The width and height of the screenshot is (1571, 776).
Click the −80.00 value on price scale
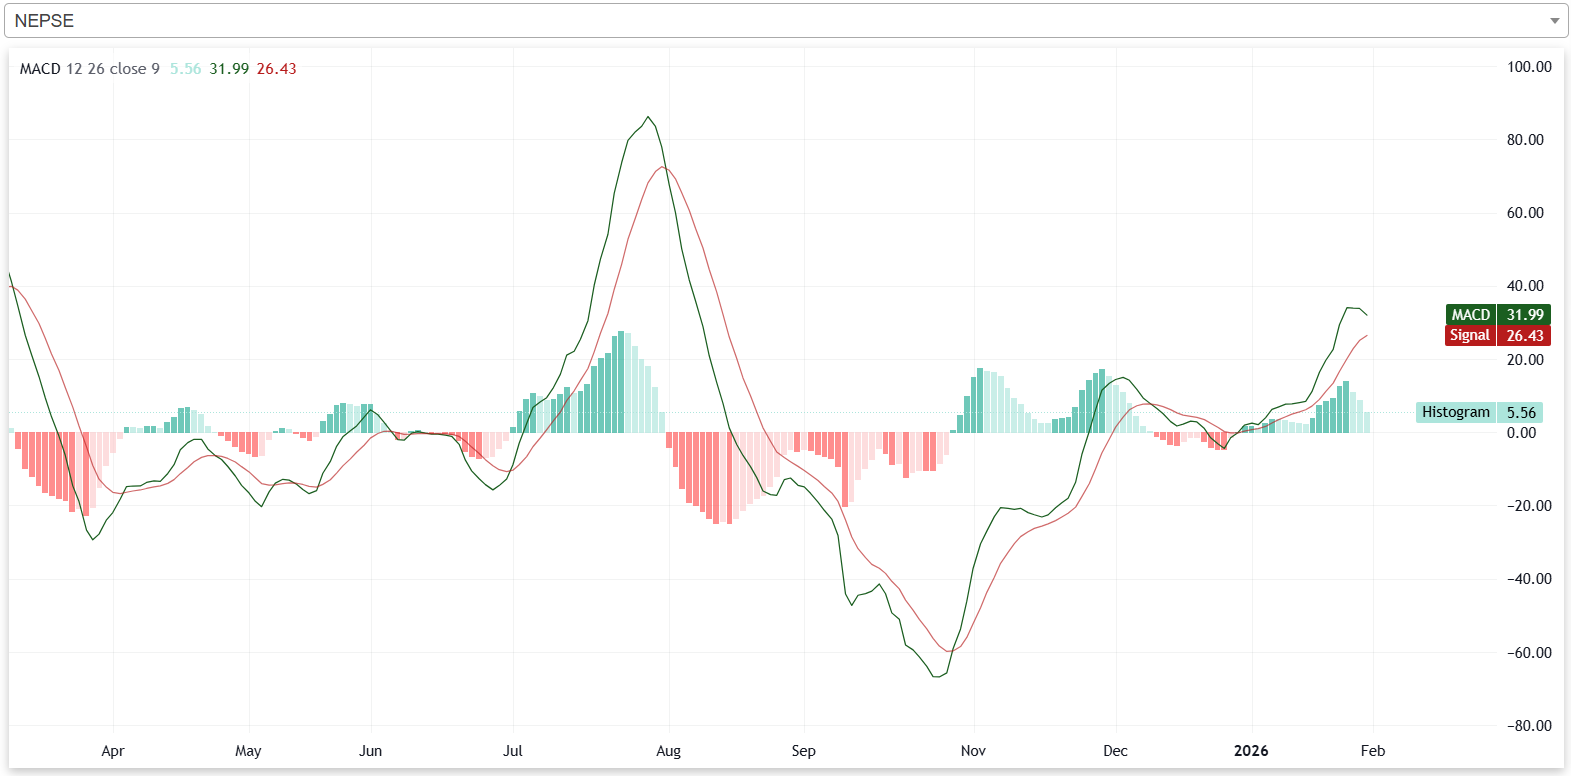[x=1529, y=726]
